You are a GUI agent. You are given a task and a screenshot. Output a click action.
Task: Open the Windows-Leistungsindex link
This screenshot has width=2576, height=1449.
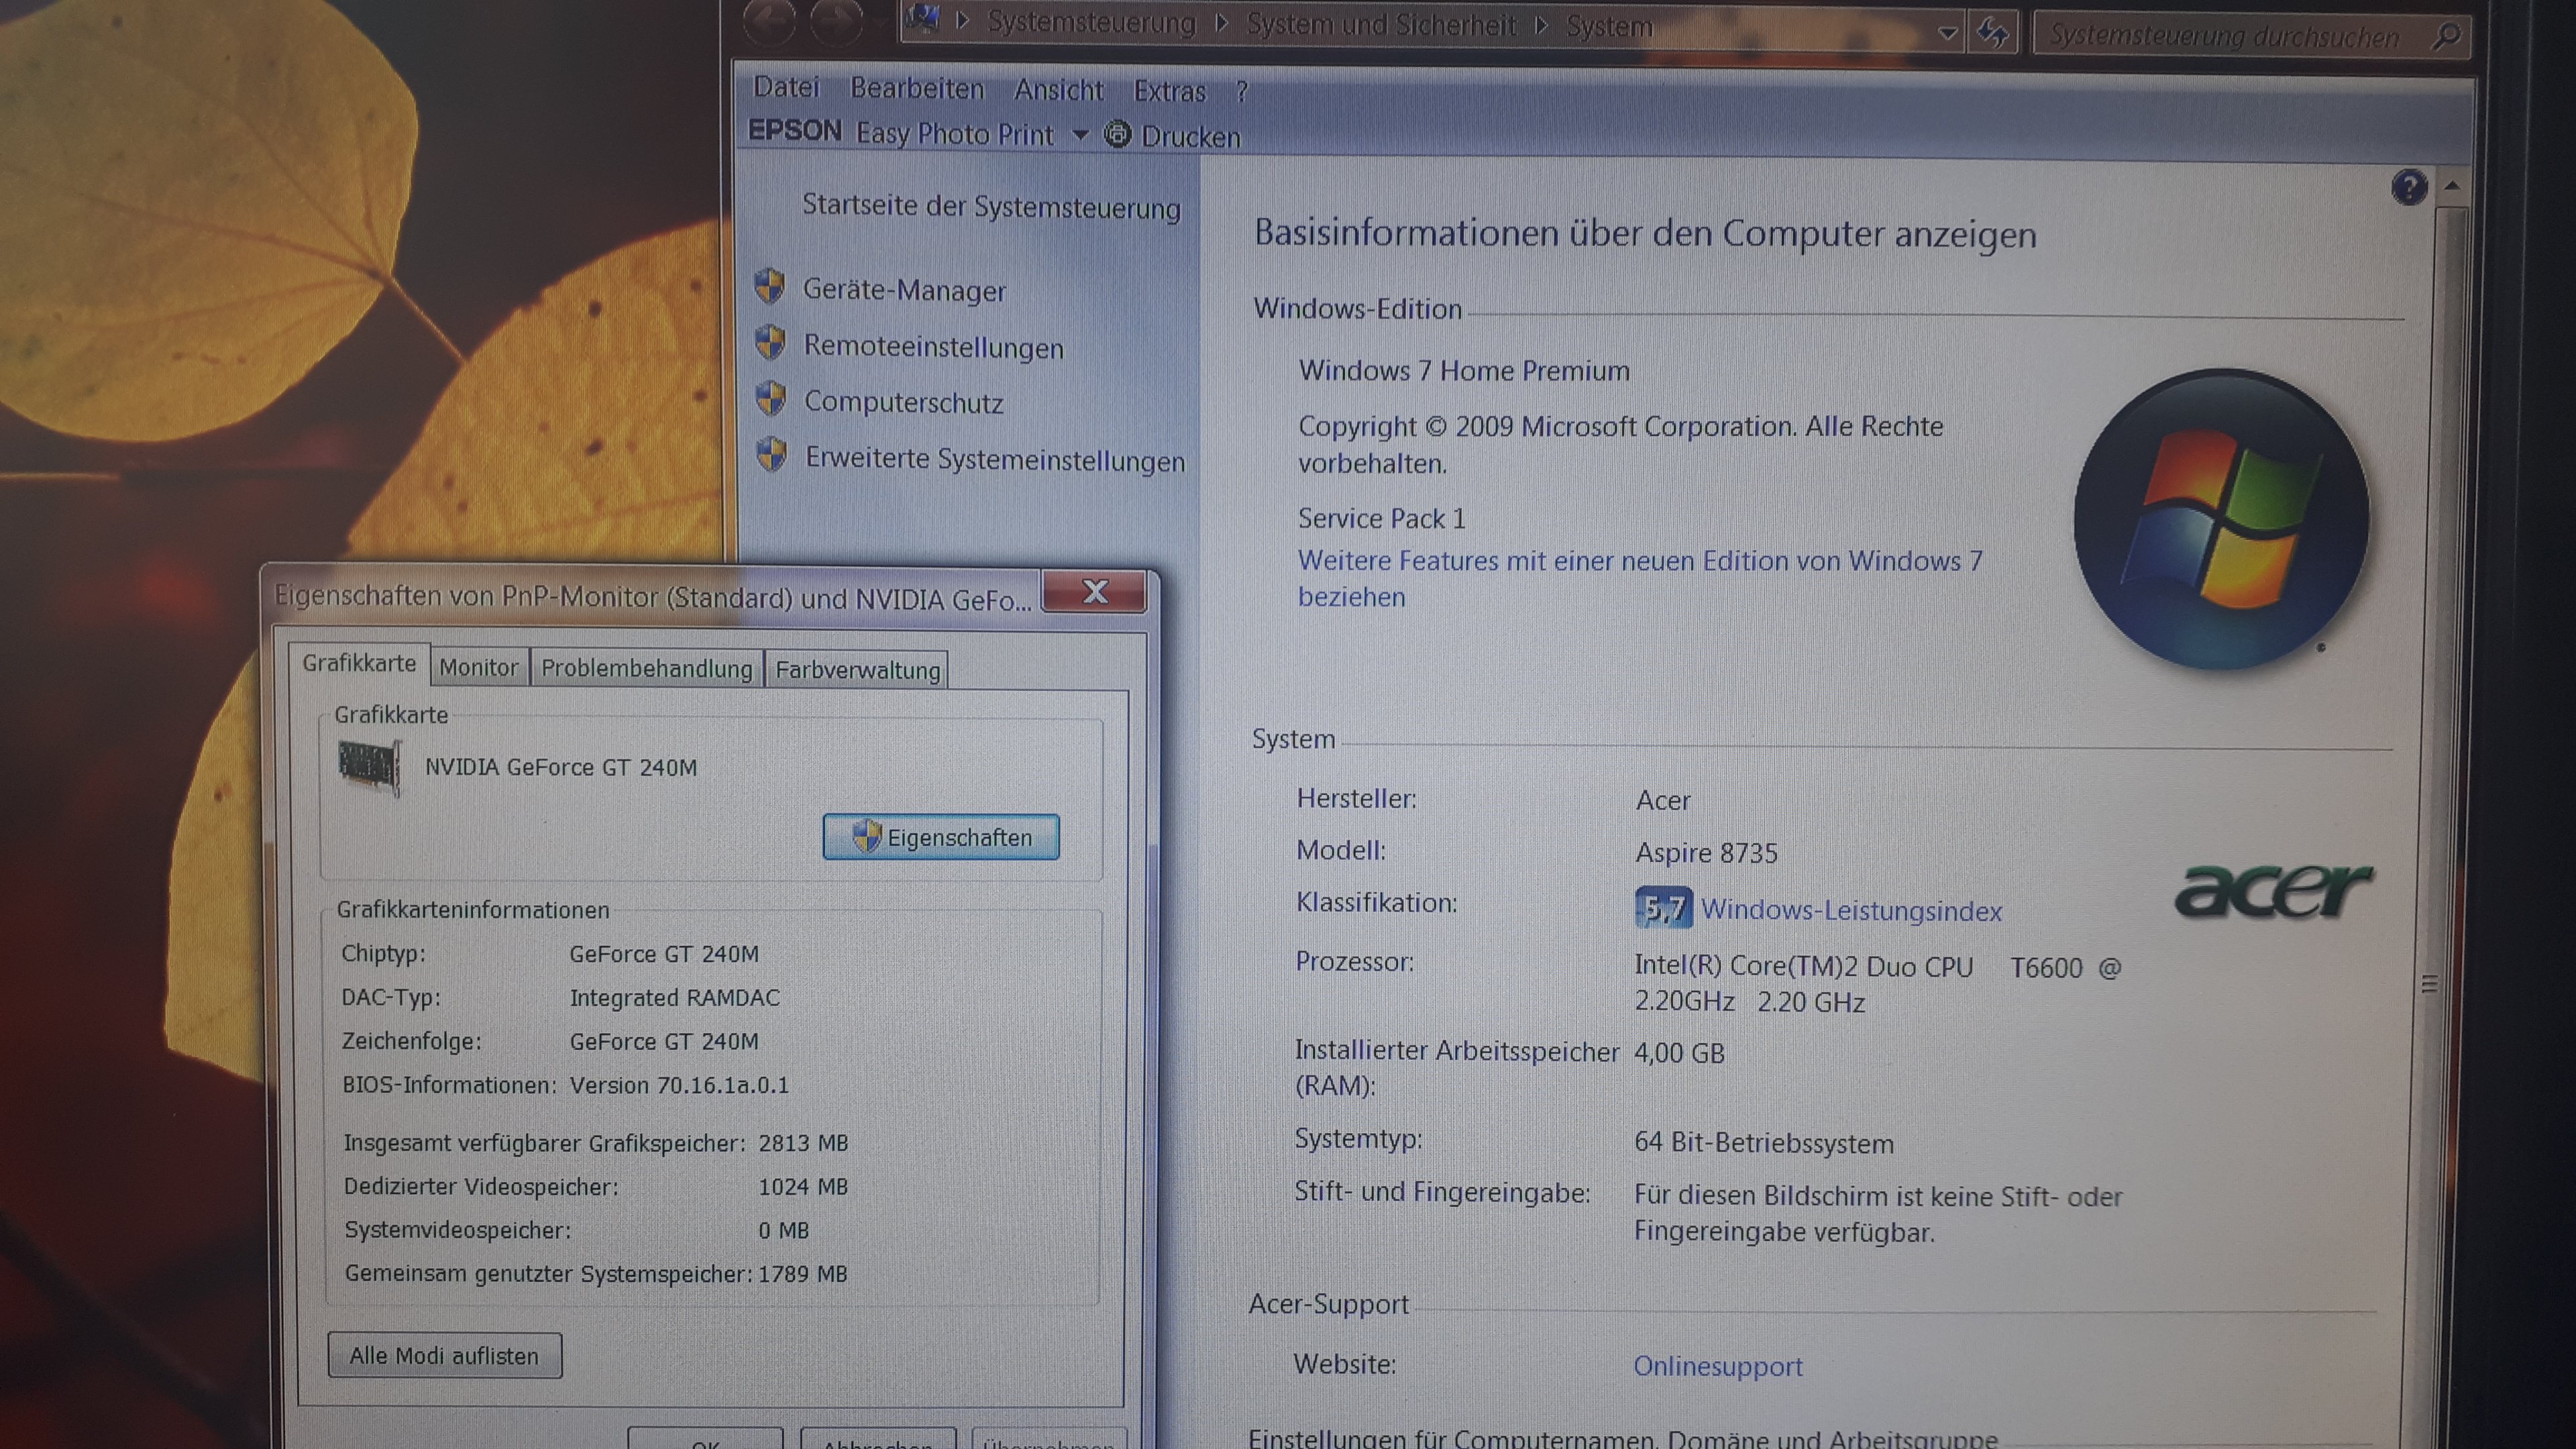[x=1851, y=911]
